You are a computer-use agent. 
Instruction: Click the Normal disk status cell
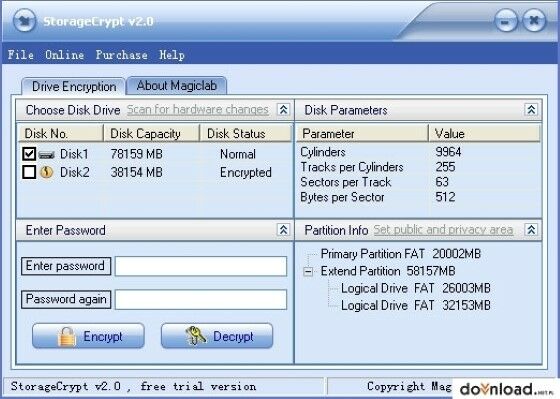click(238, 154)
